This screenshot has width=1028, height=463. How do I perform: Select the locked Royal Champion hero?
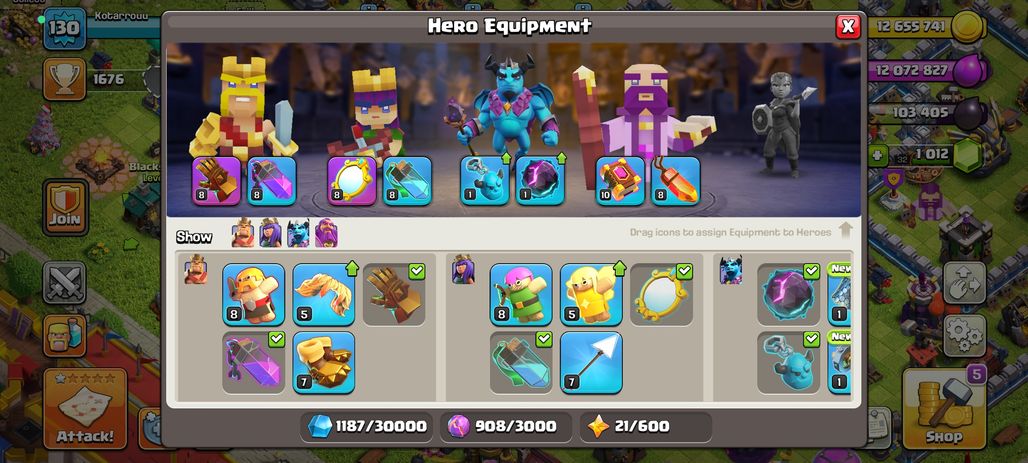(781, 123)
